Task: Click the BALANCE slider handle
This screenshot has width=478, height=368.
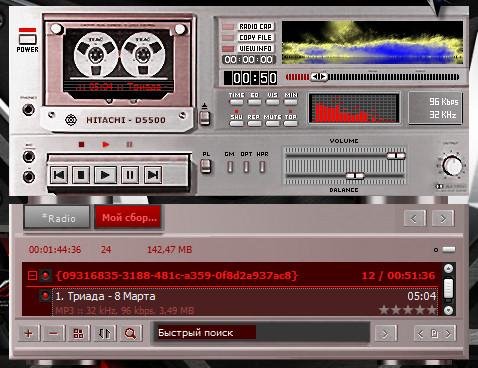Action: (355, 176)
